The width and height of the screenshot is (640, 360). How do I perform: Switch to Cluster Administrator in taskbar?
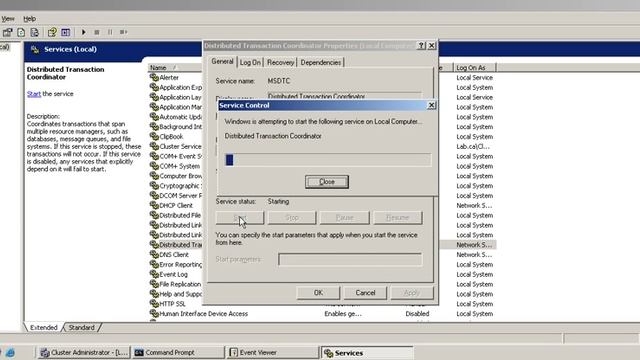84,353
